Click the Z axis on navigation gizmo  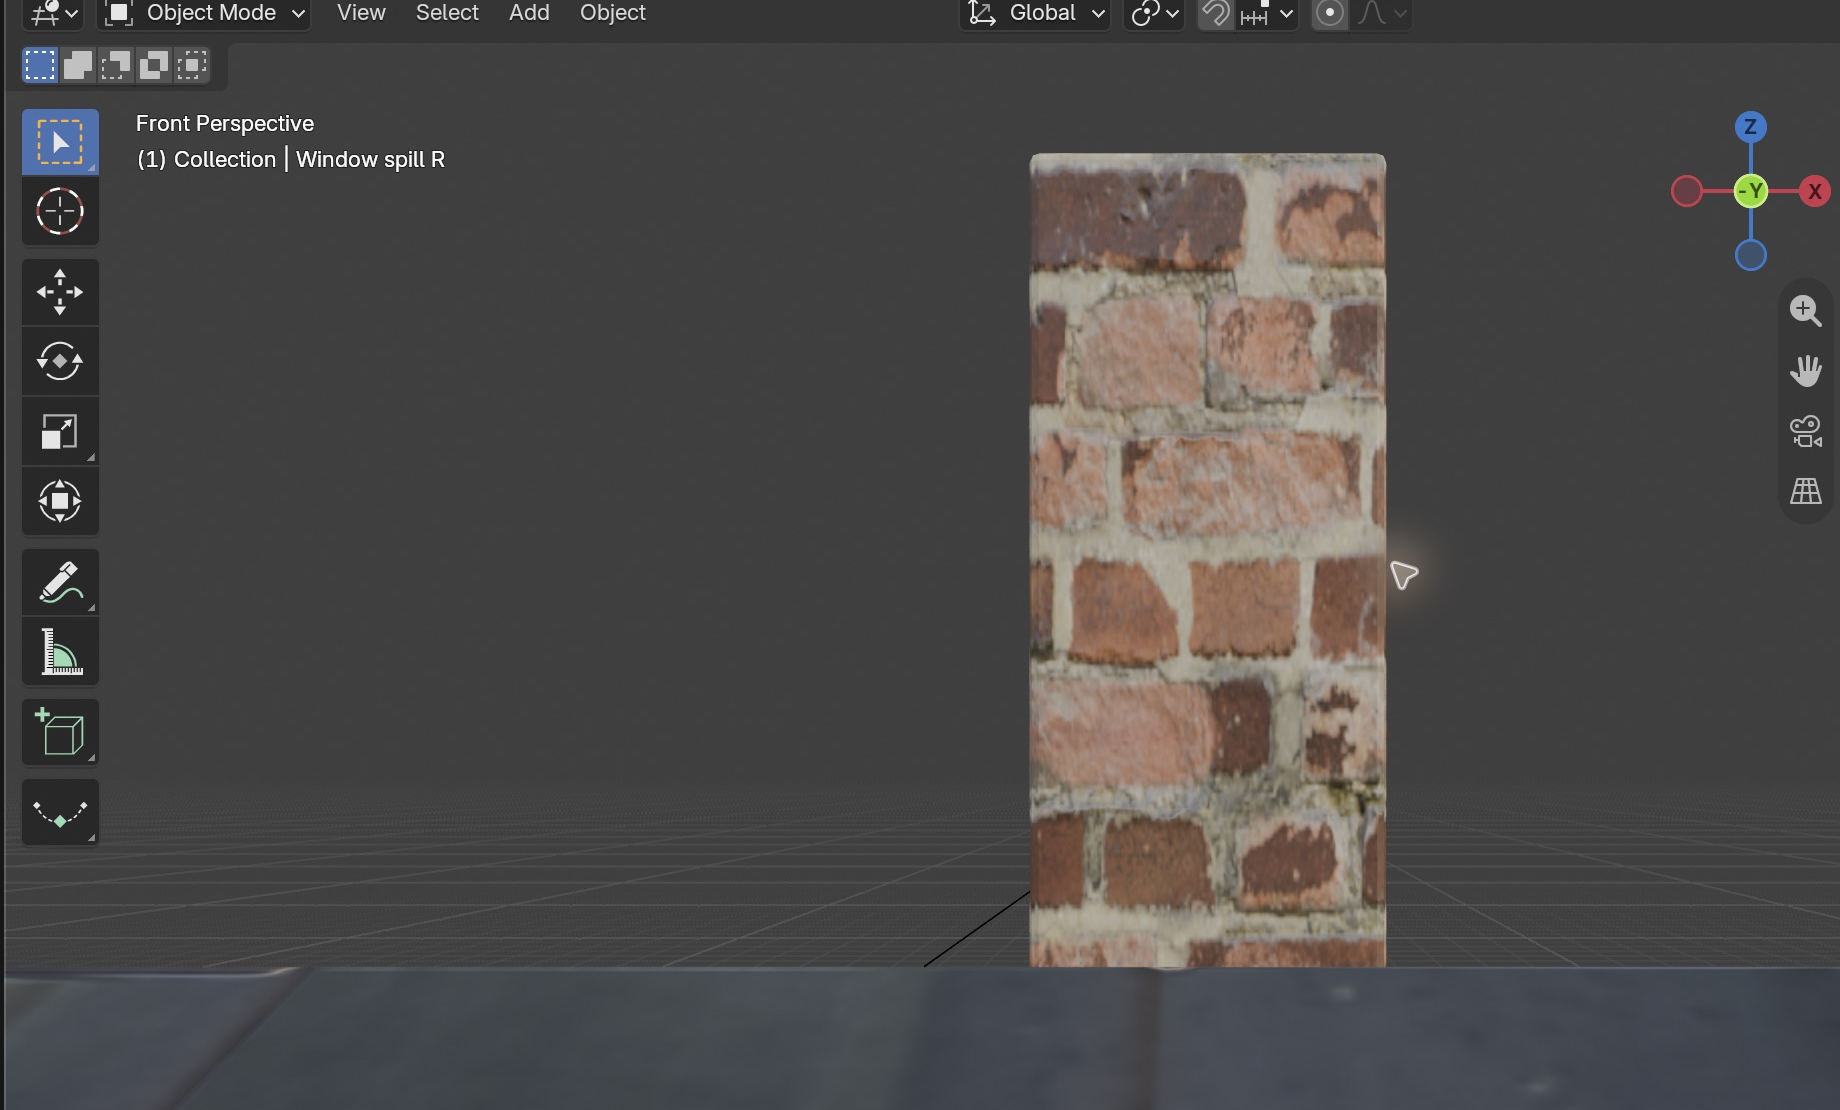click(1750, 127)
